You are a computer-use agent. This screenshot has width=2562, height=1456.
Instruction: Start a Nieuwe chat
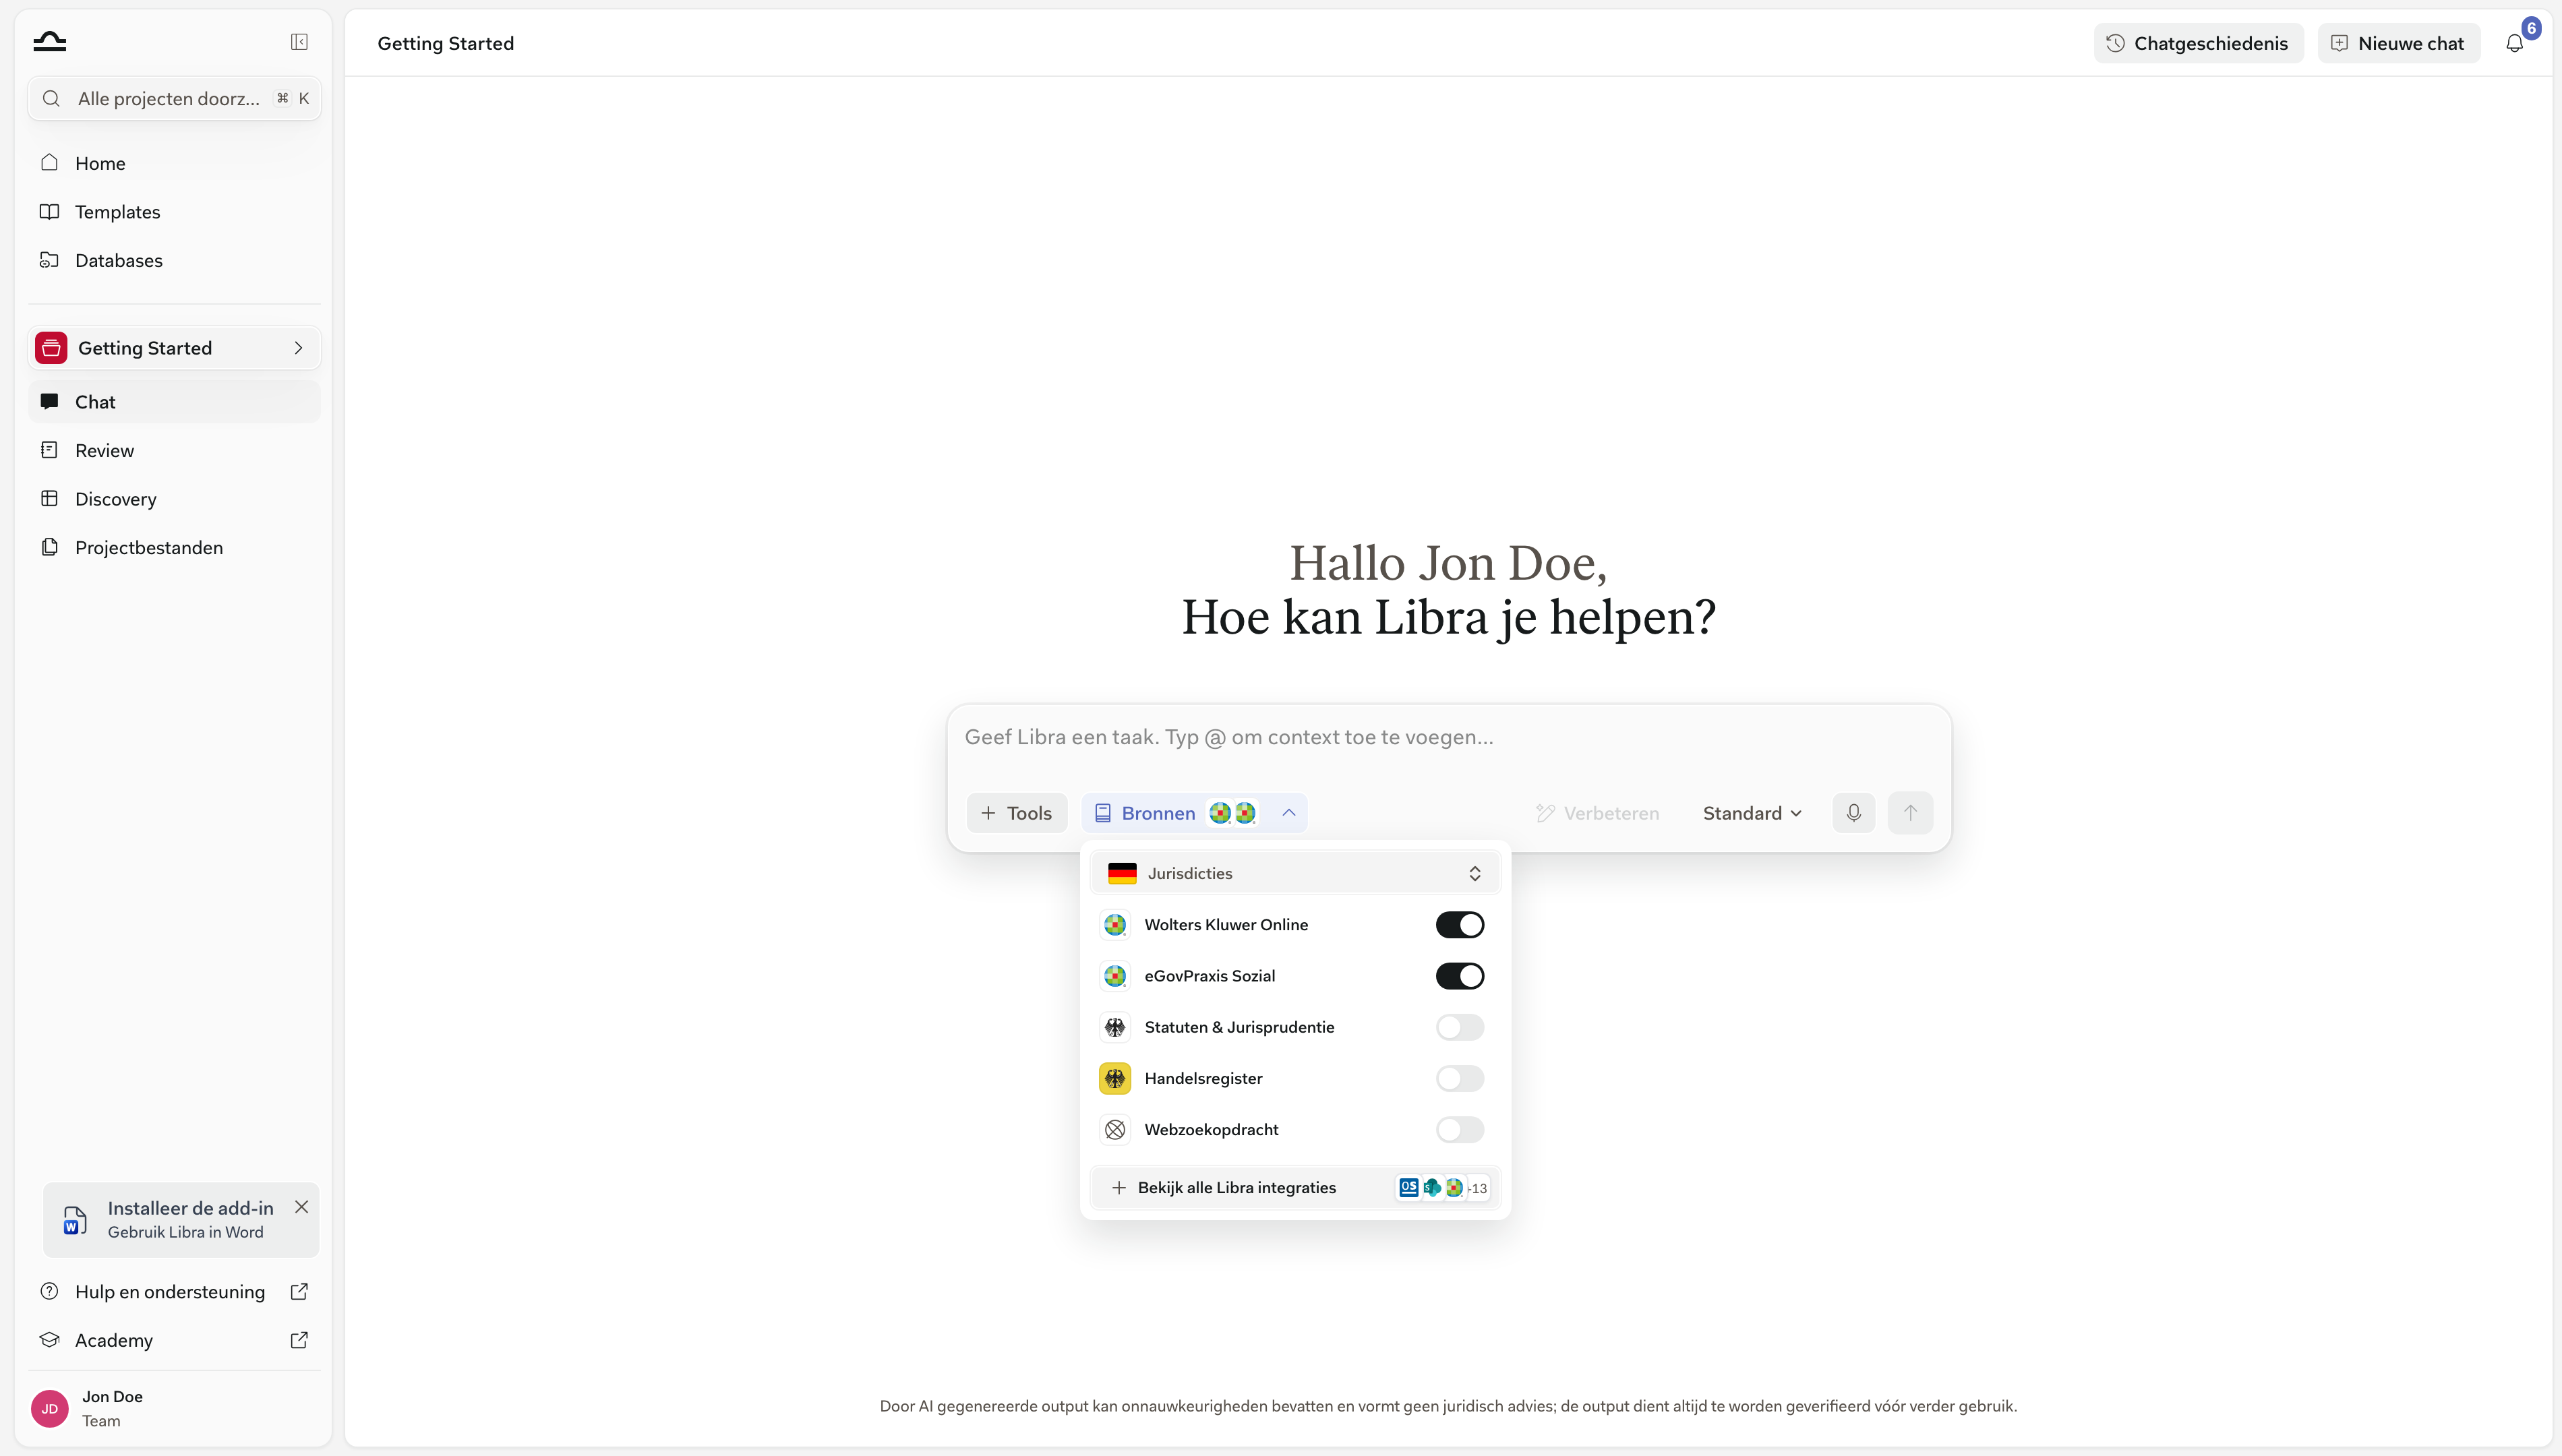[2398, 43]
